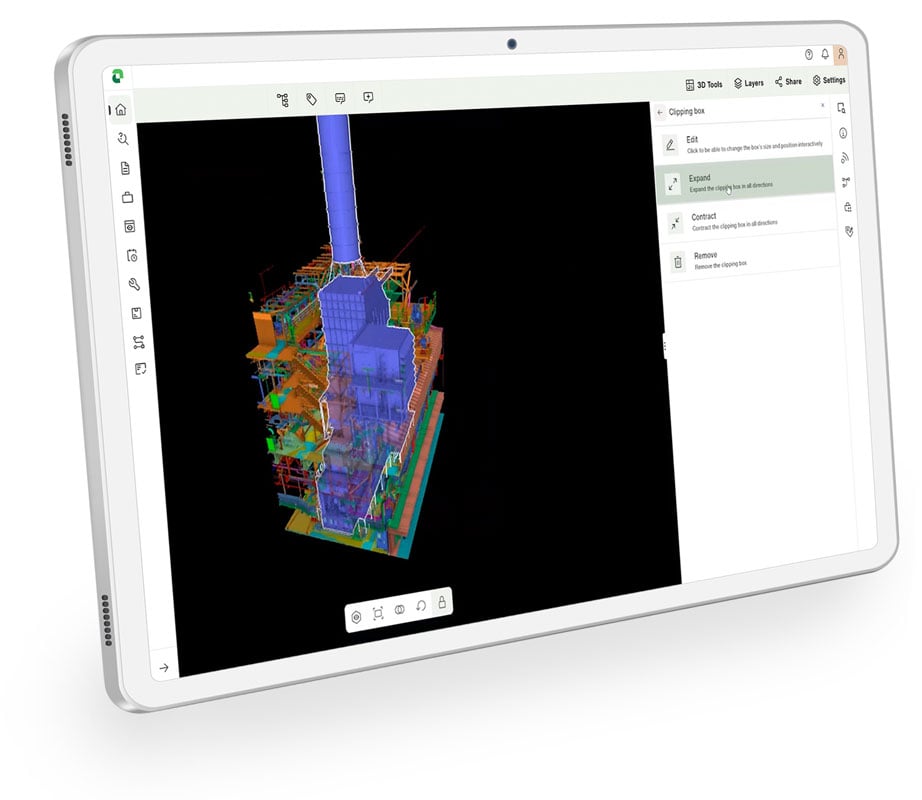Expand the left sidebar with arrow
This screenshot has width=922, height=800.
point(164,667)
